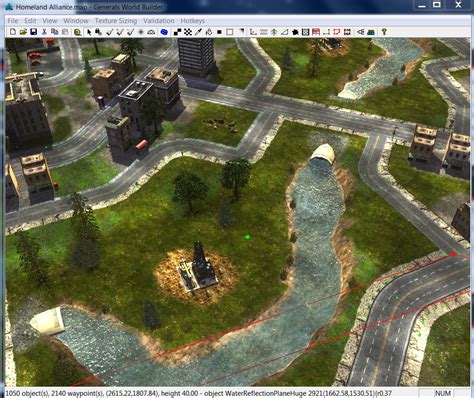
Task: Select the scissors Cut icon
Action: point(44,32)
